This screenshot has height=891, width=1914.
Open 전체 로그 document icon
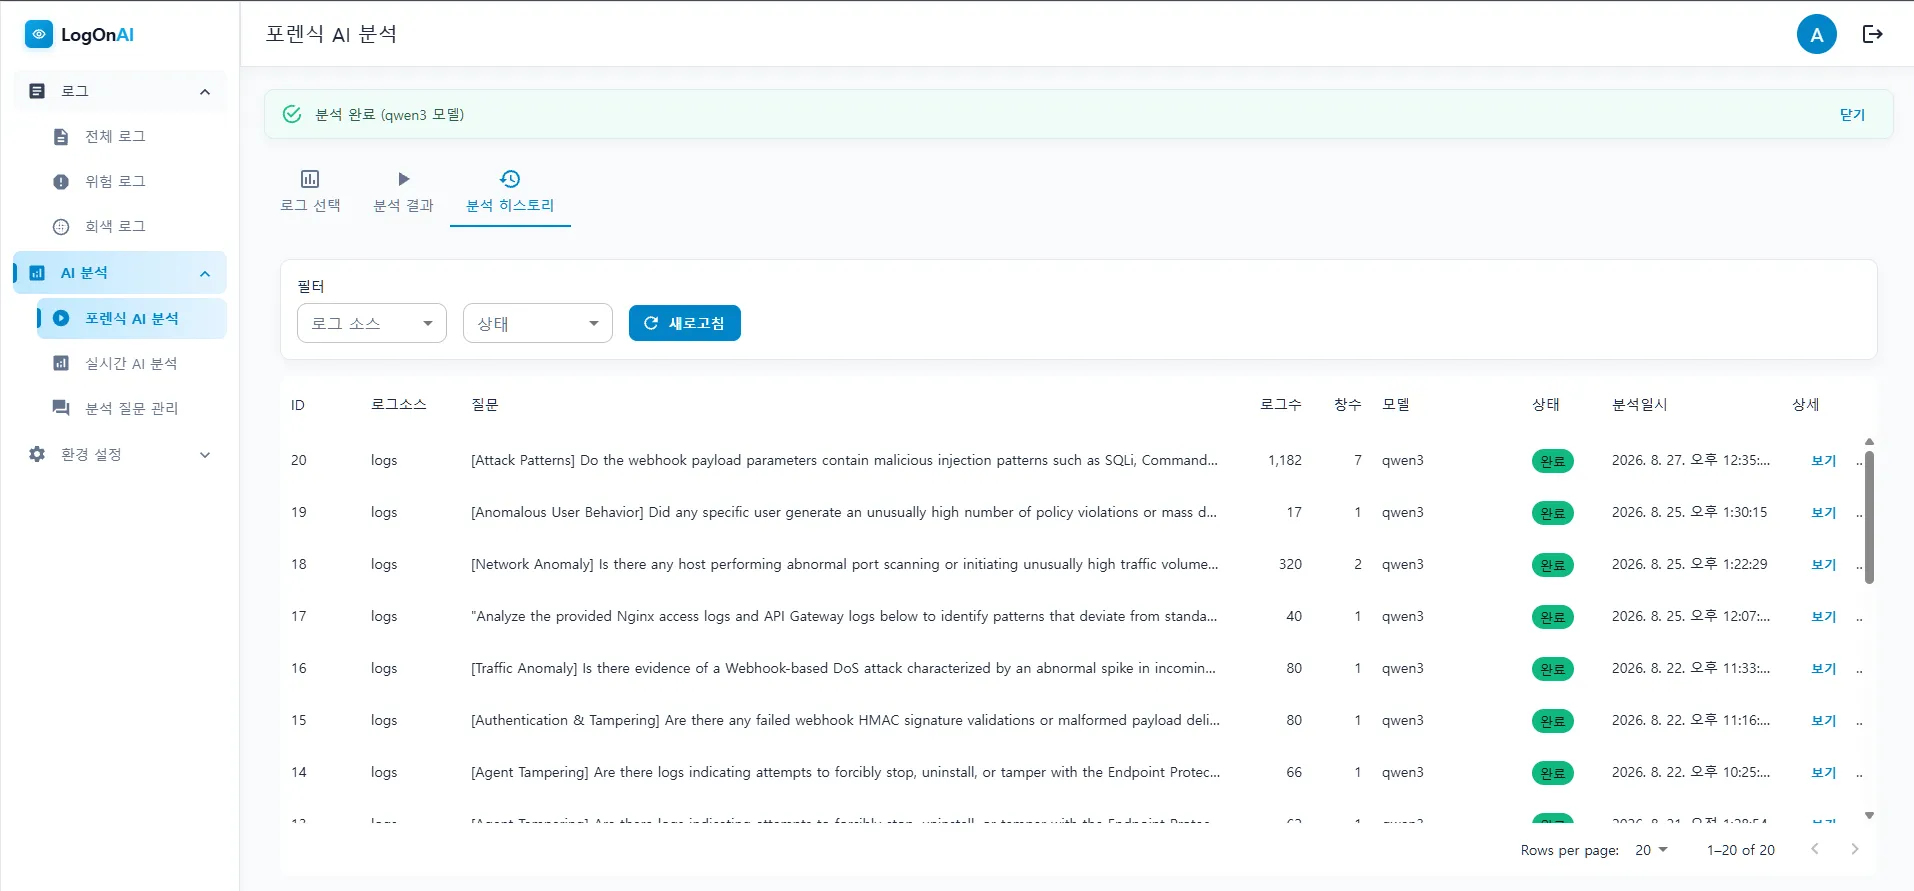click(x=61, y=136)
